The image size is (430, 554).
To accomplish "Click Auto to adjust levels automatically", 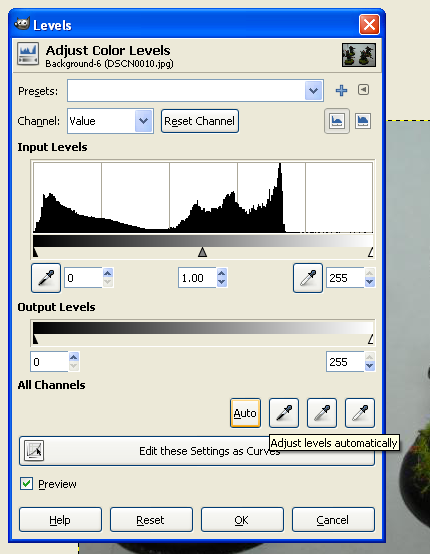I will point(245,413).
